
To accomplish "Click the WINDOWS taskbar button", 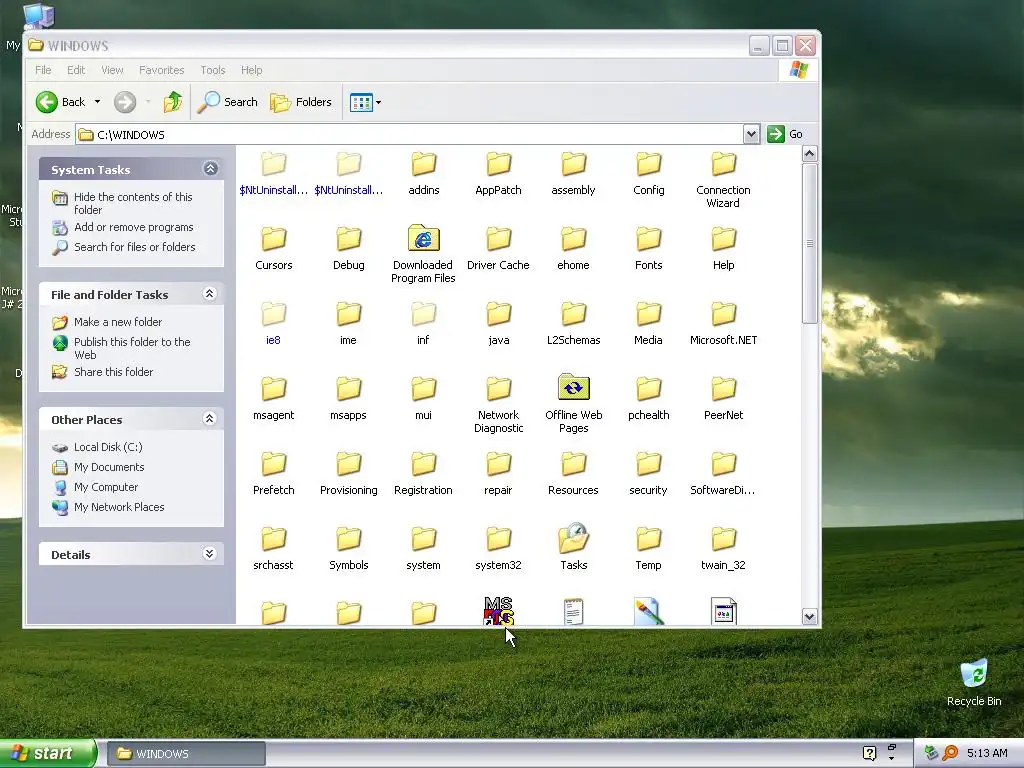I will (185, 754).
